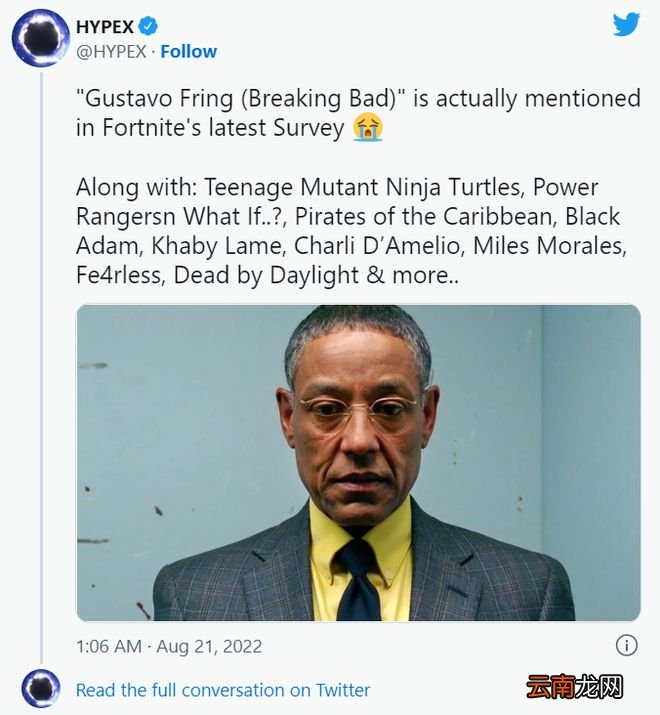Click the "Gustavo Fring (Breaking Bad)" tweet sentence

tap(358, 113)
